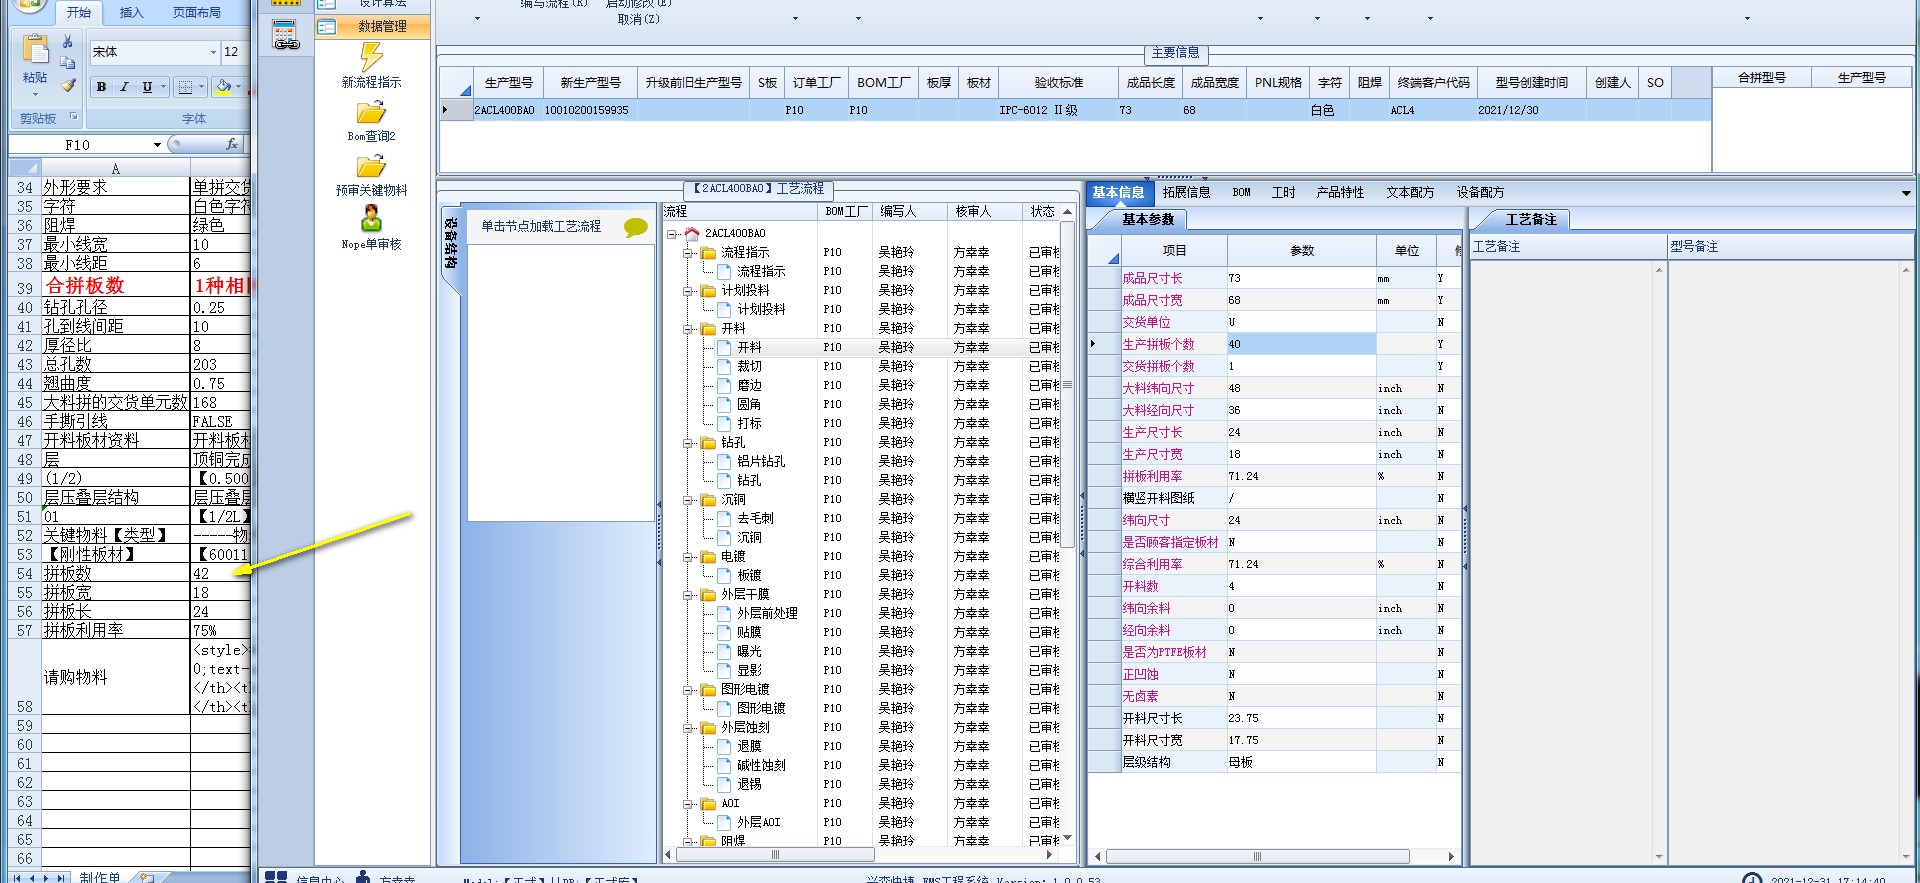
Task: Collapse the 计划投料 folder node
Action: pos(689,291)
